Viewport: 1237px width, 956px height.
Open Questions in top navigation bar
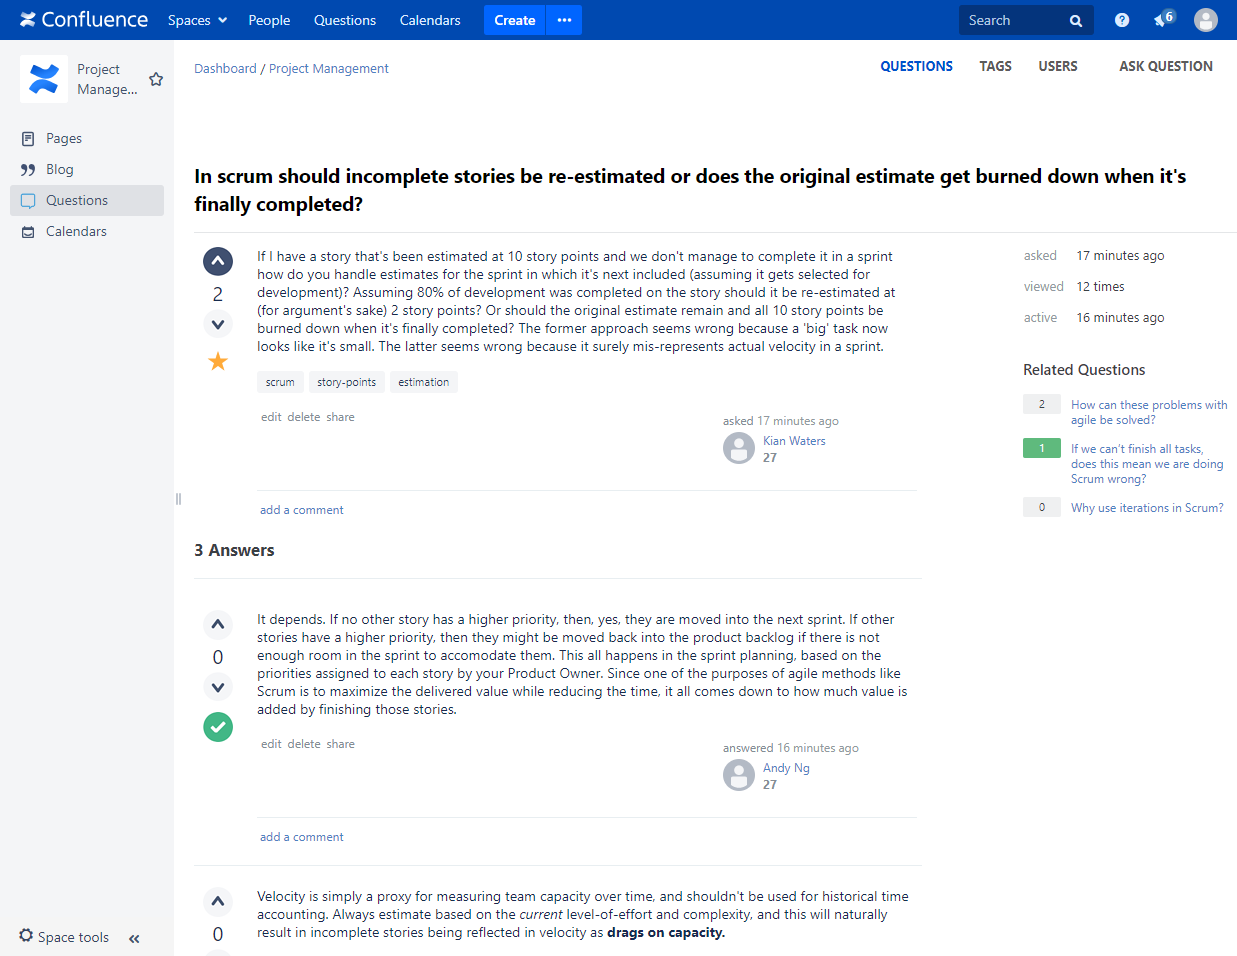click(x=345, y=20)
